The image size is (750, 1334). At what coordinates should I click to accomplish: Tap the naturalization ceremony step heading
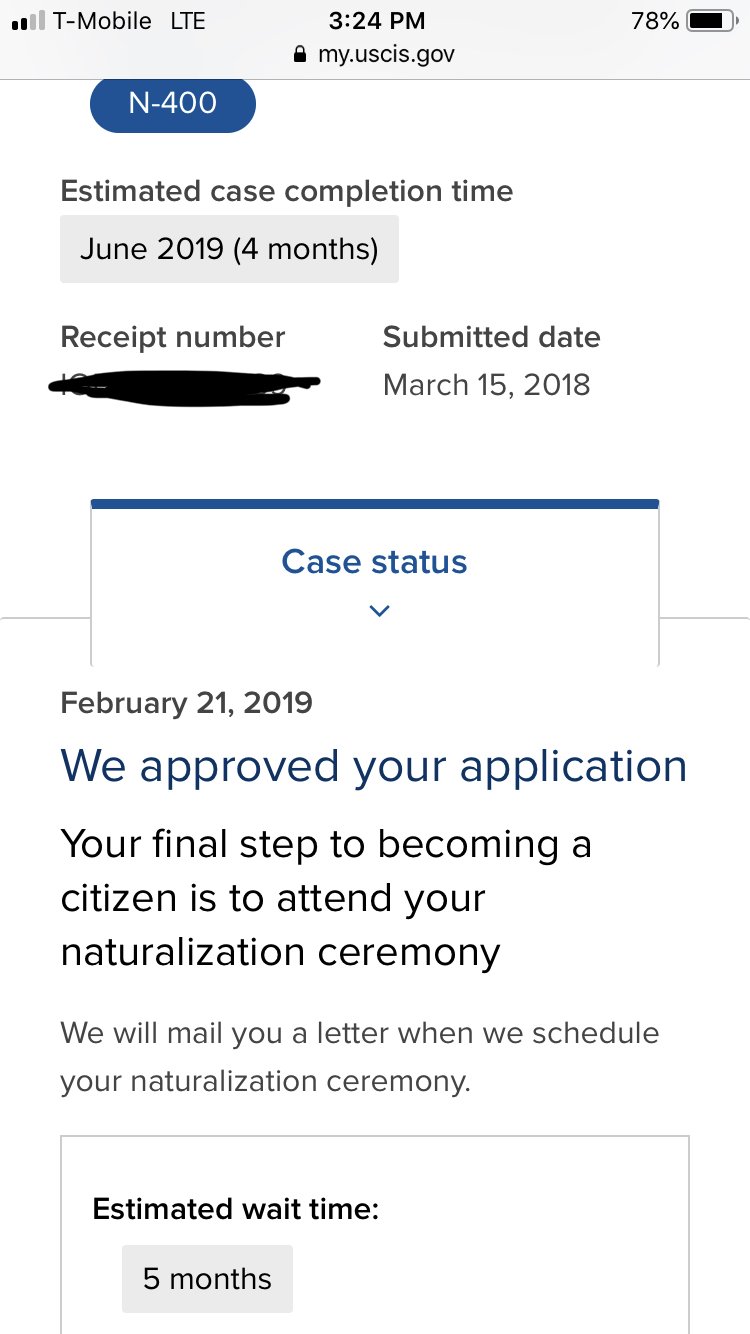point(327,898)
